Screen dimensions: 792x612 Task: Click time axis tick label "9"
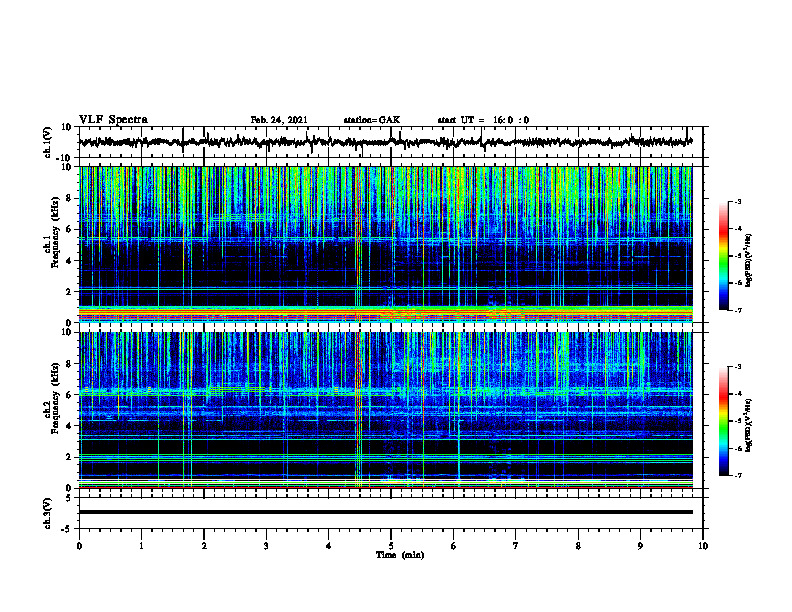(640, 546)
